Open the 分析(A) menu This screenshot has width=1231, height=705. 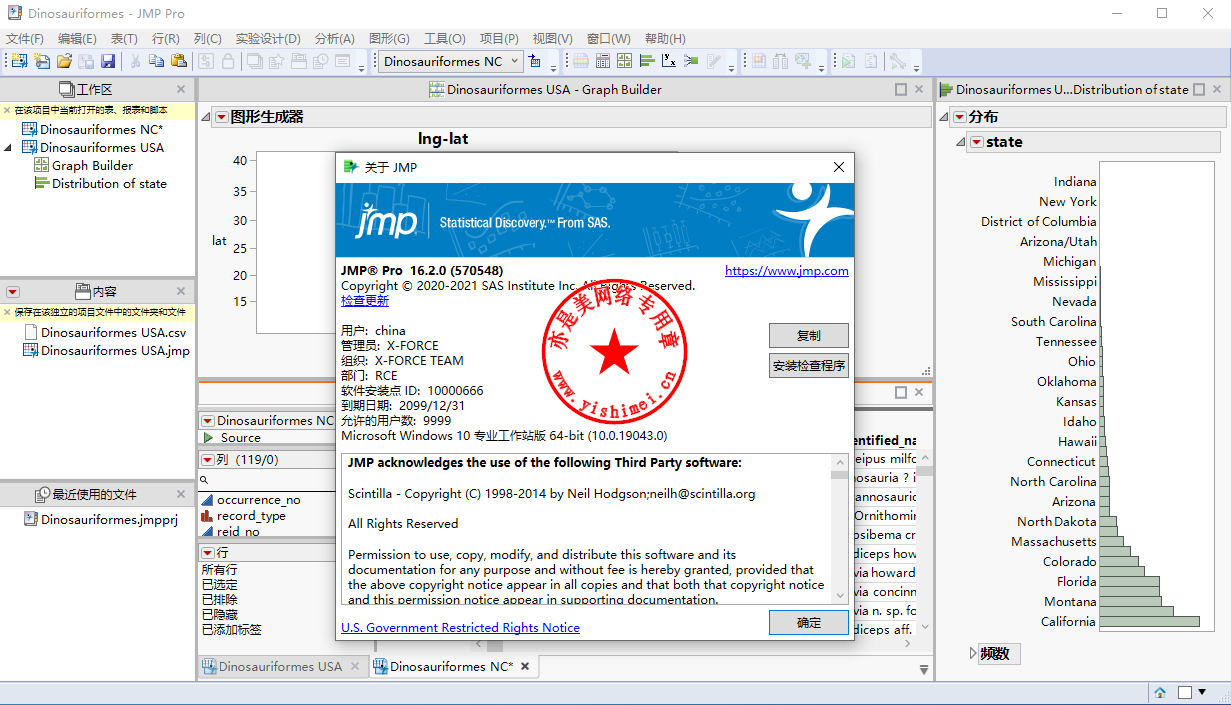pos(334,38)
